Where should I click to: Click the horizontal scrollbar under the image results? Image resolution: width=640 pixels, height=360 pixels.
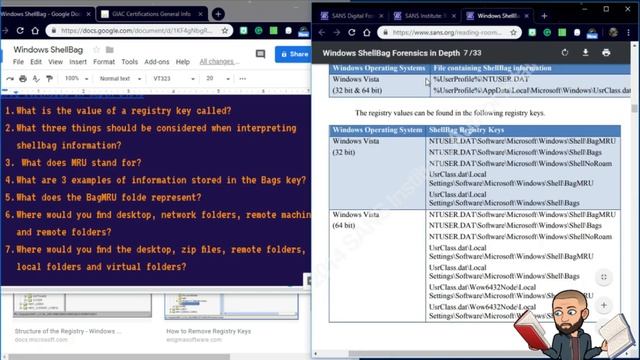118,357
